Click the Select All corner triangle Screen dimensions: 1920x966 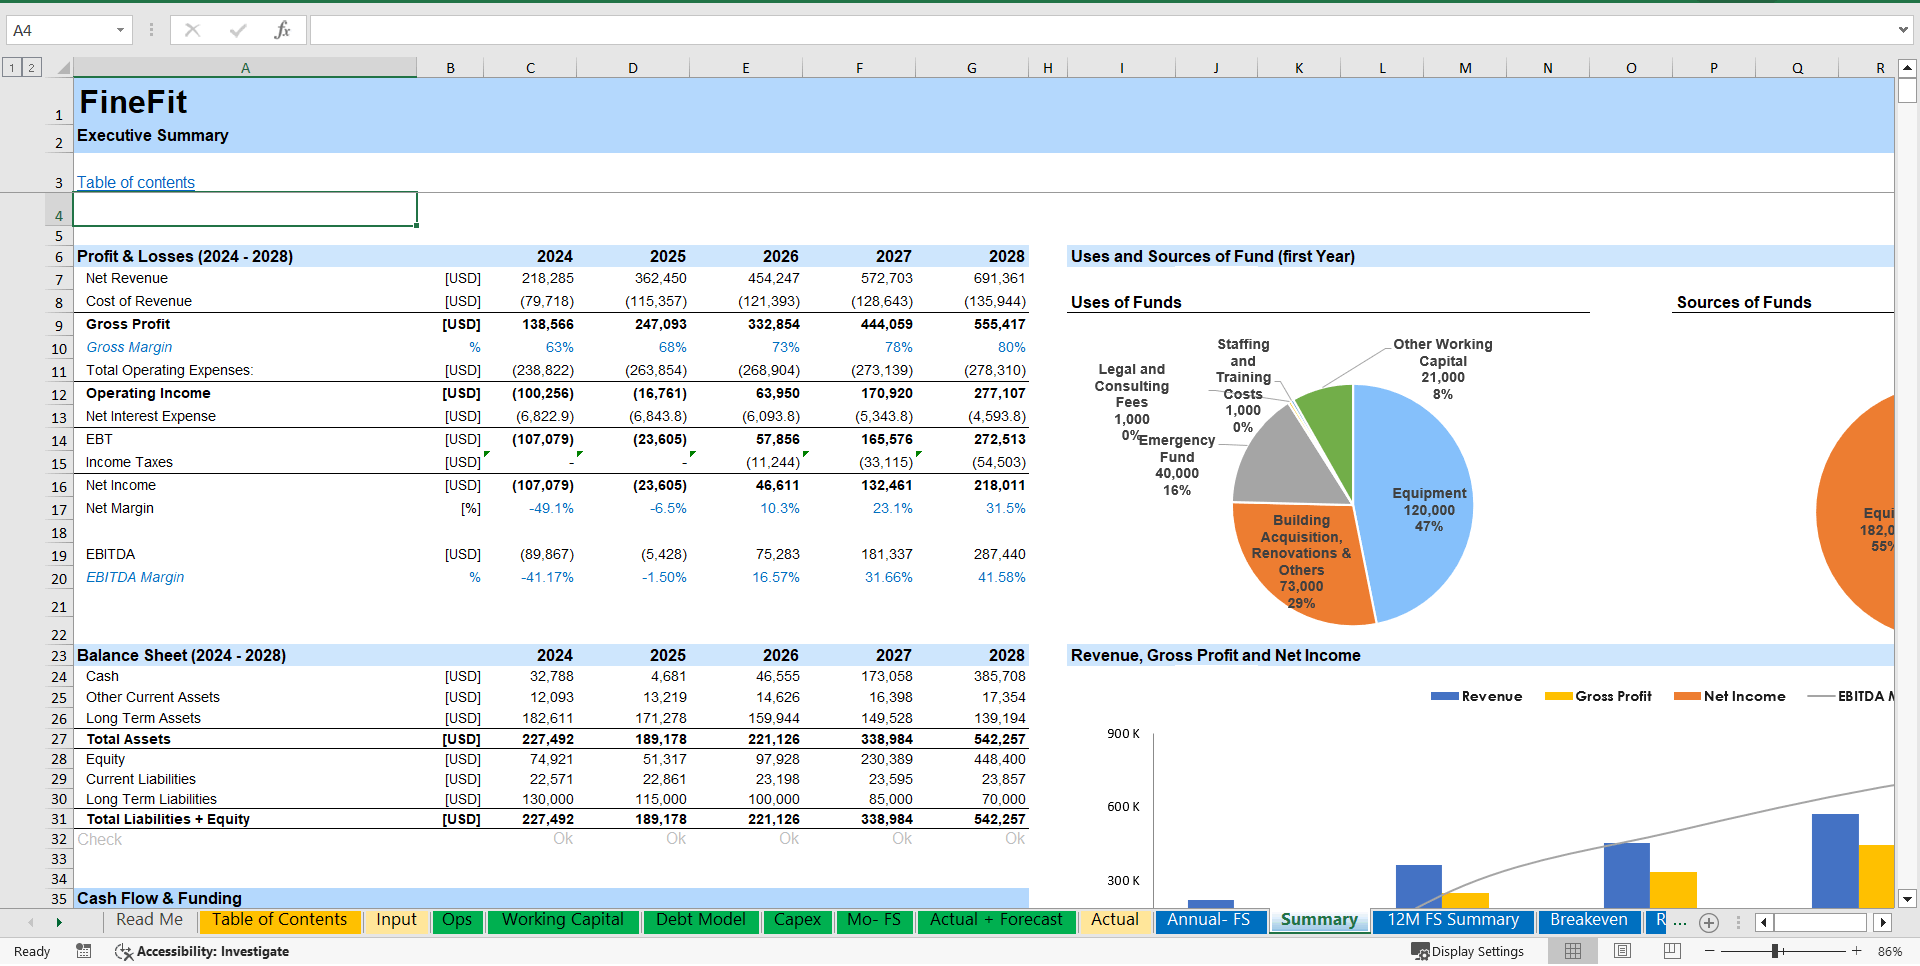point(64,68)
